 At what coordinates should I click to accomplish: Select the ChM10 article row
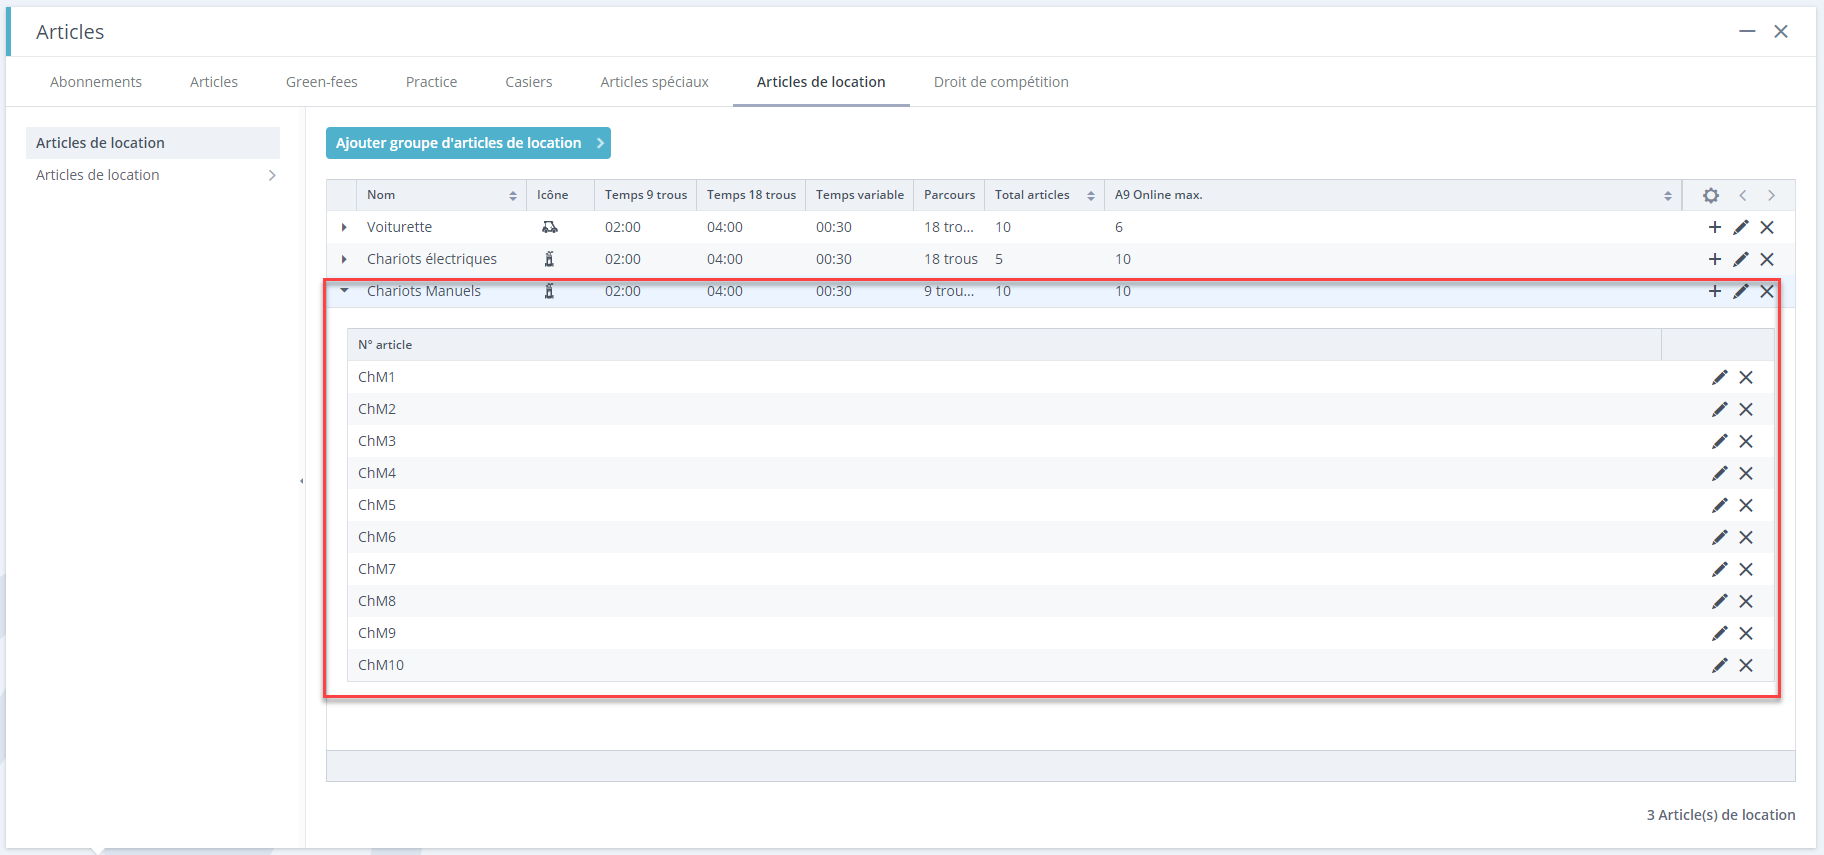(x=1060, y=665)
